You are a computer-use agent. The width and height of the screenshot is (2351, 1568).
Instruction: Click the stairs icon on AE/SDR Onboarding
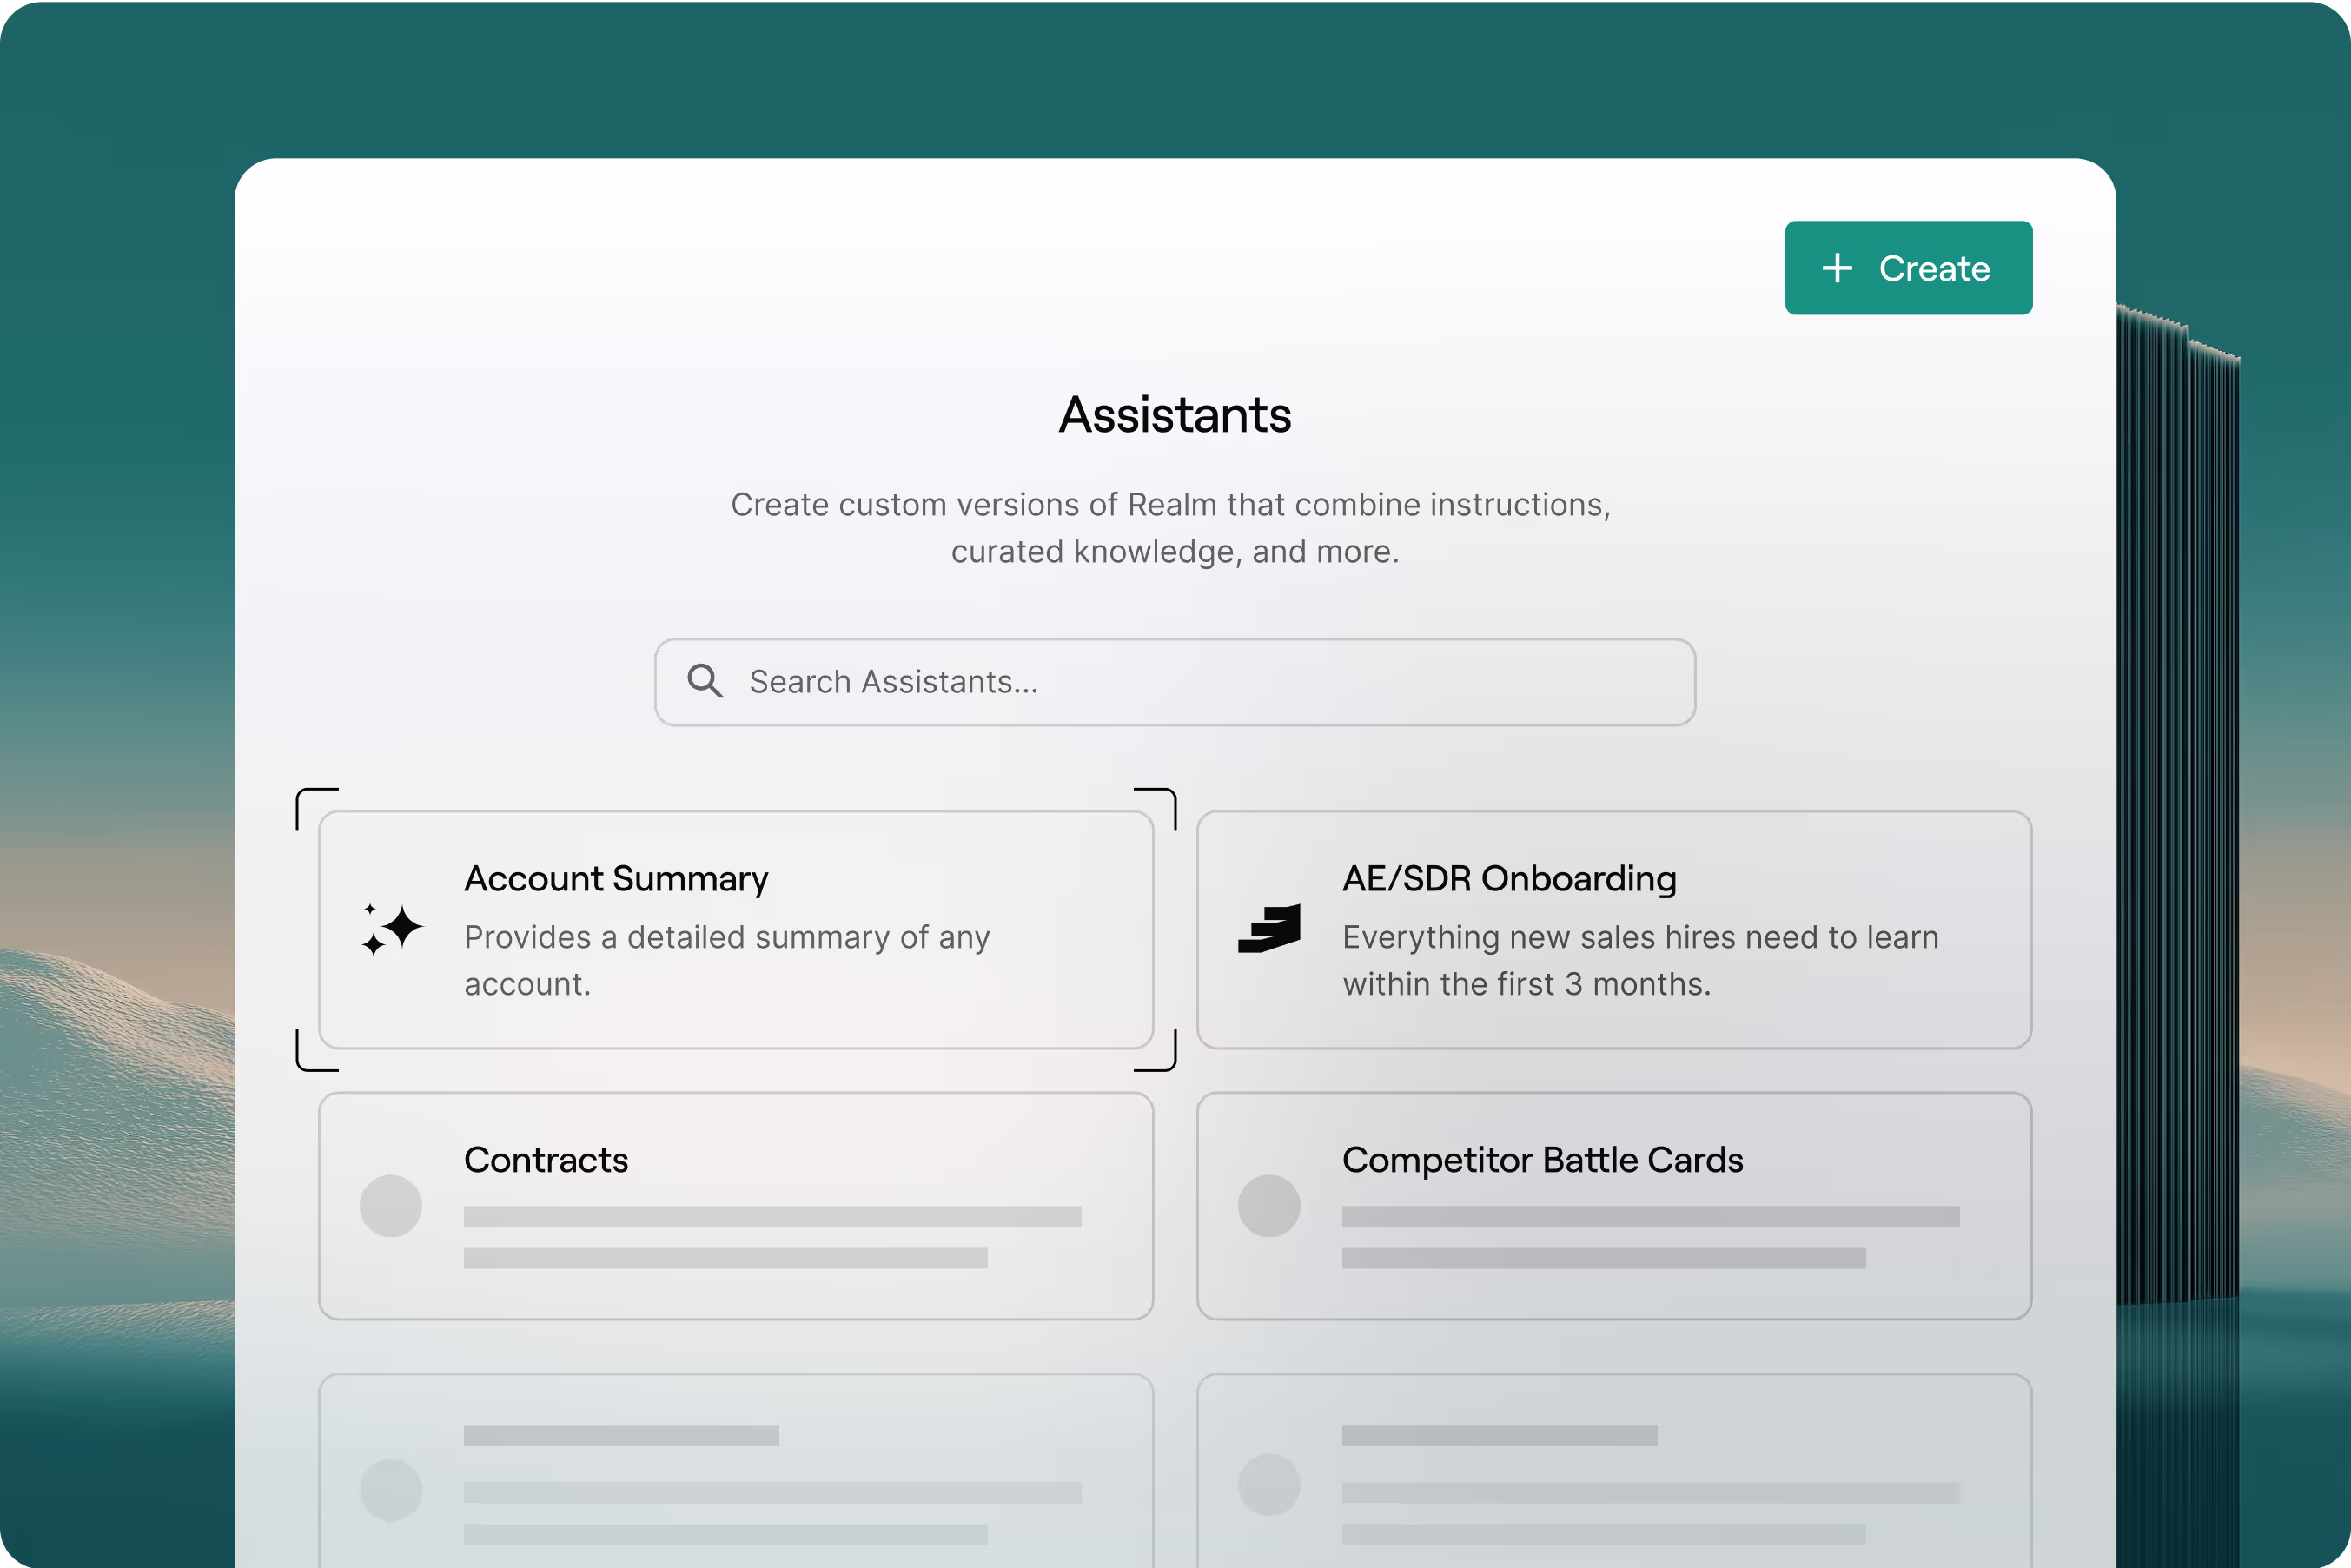click(1269, 929)
